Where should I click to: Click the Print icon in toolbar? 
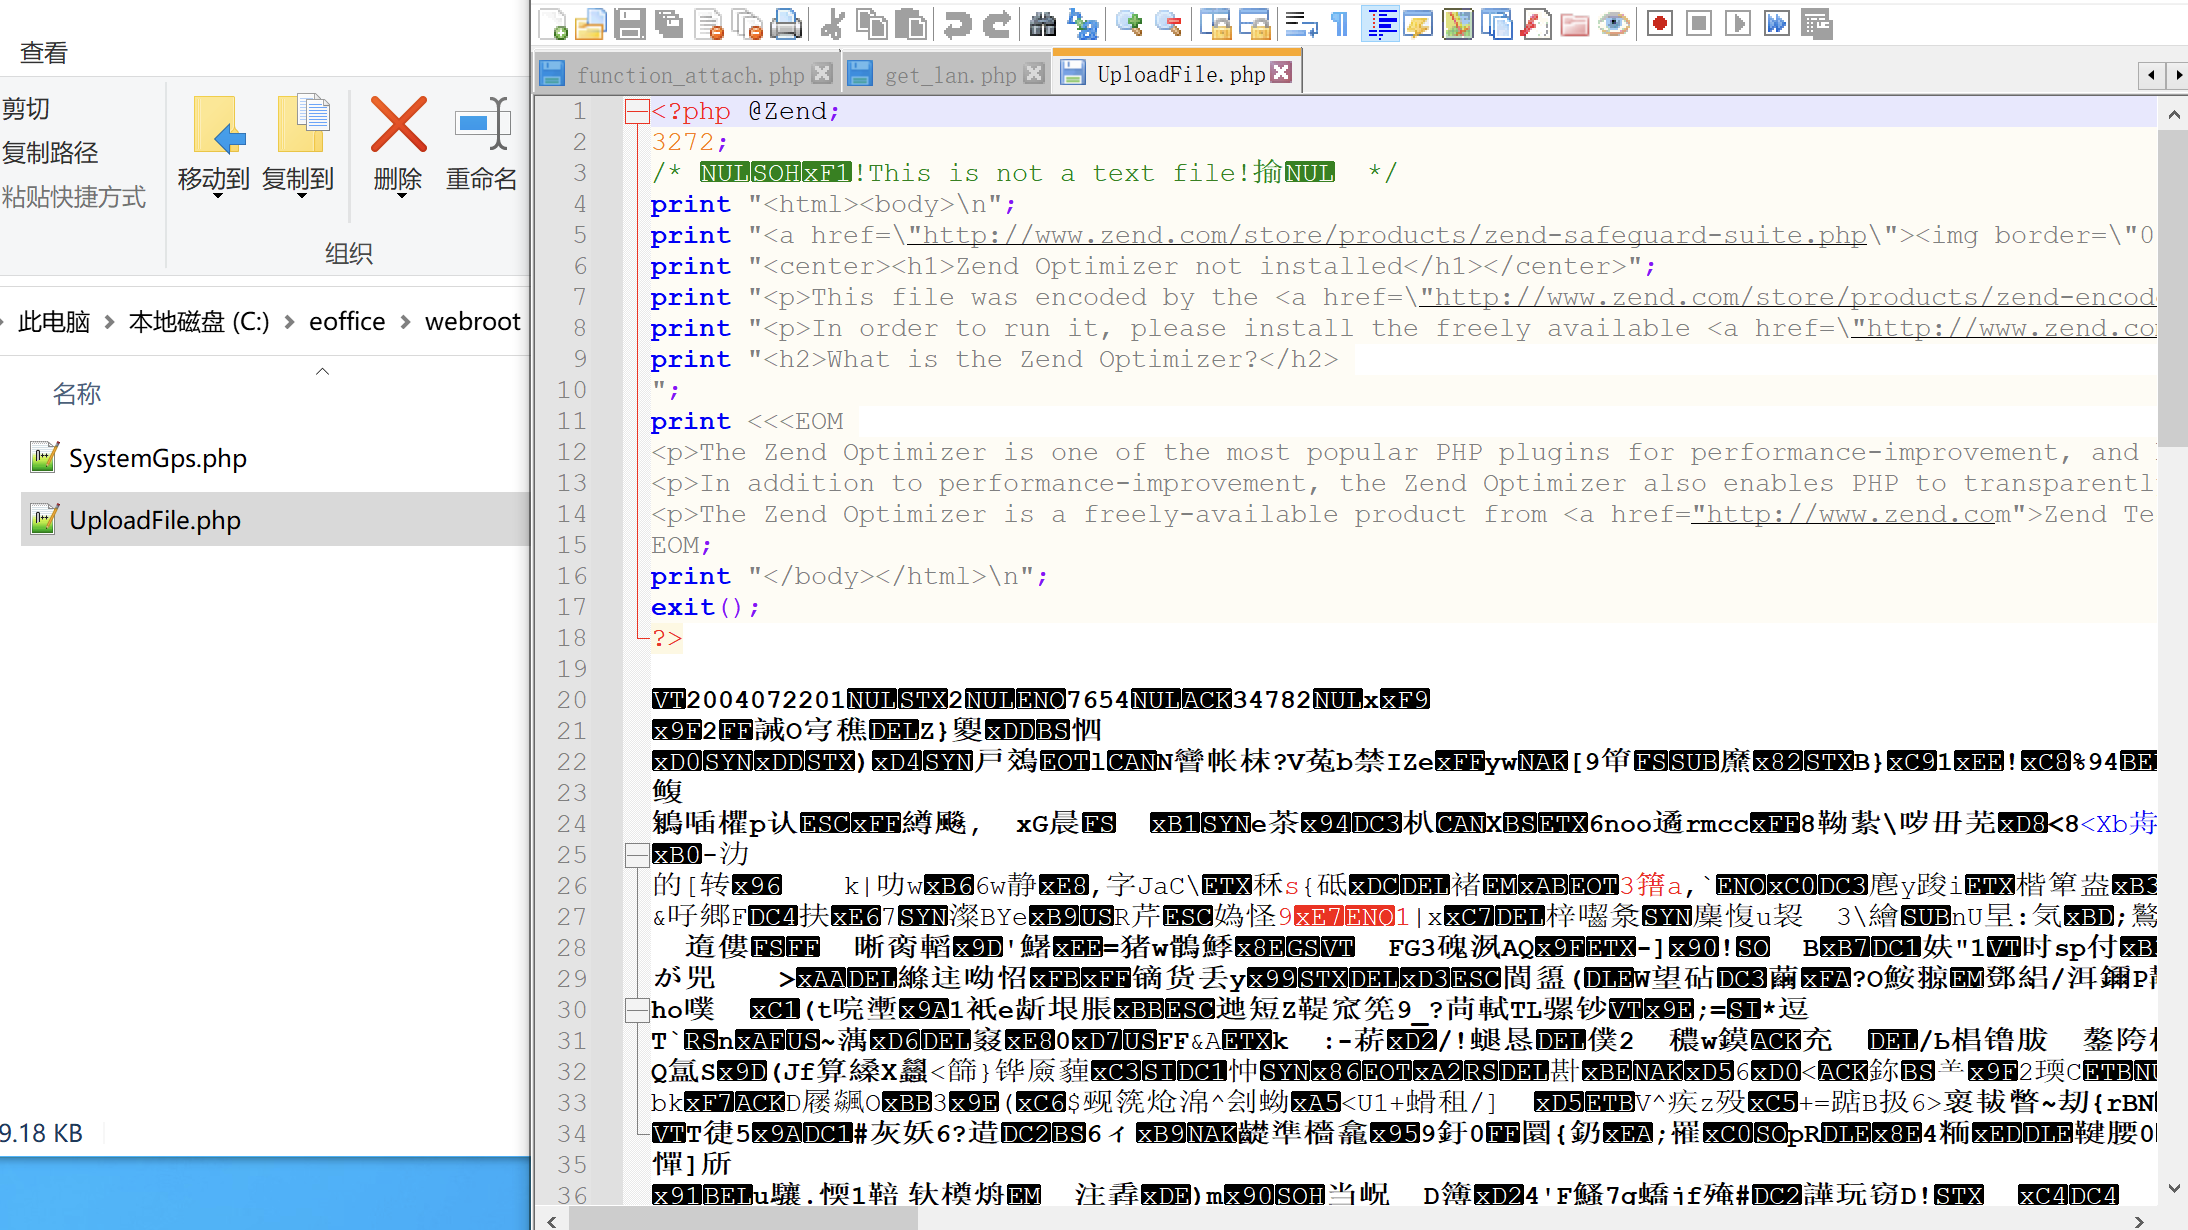[x=787, y=23]
